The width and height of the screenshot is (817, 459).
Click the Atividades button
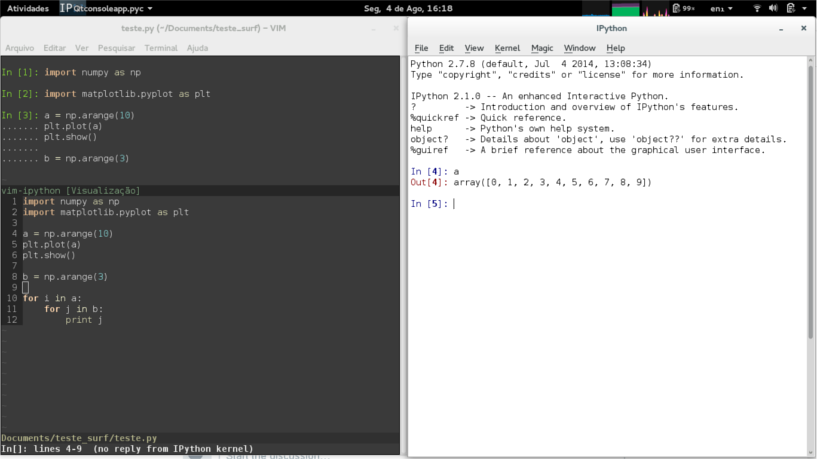[x=27, y=7]
